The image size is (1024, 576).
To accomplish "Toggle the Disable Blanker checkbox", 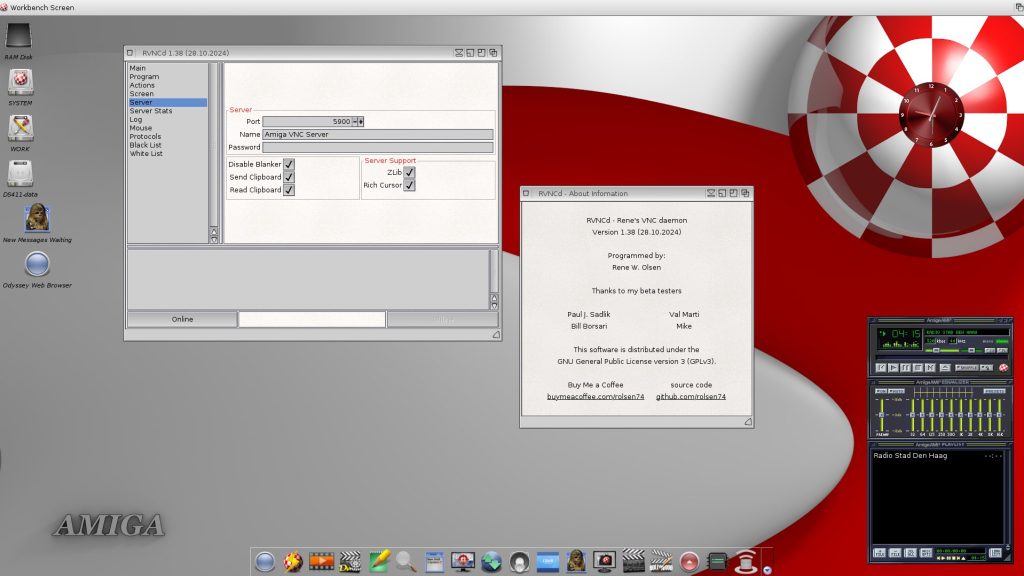I will click(289, 164).
